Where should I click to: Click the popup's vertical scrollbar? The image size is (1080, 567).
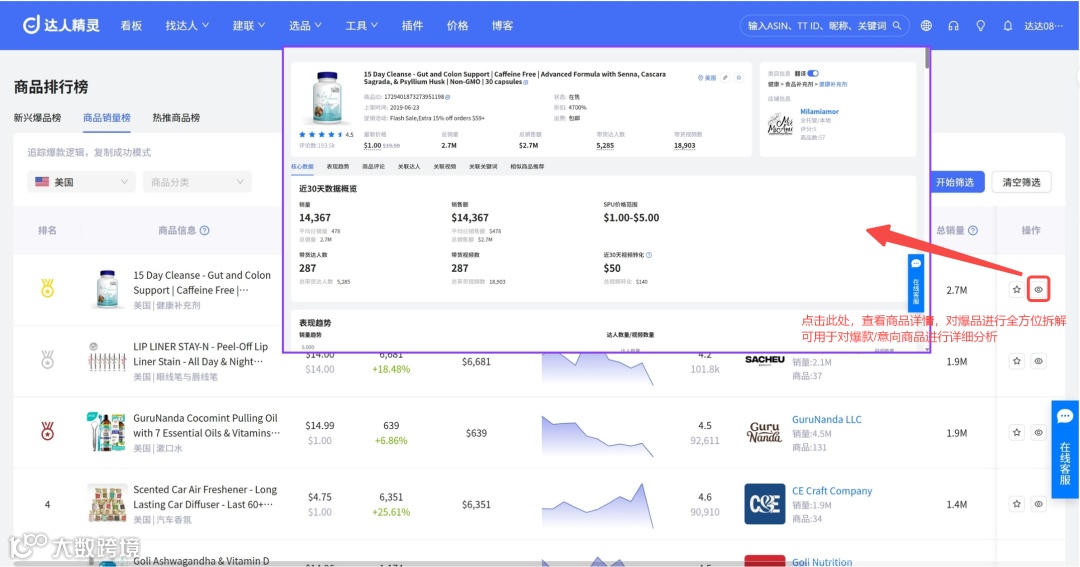click(927, 59)
